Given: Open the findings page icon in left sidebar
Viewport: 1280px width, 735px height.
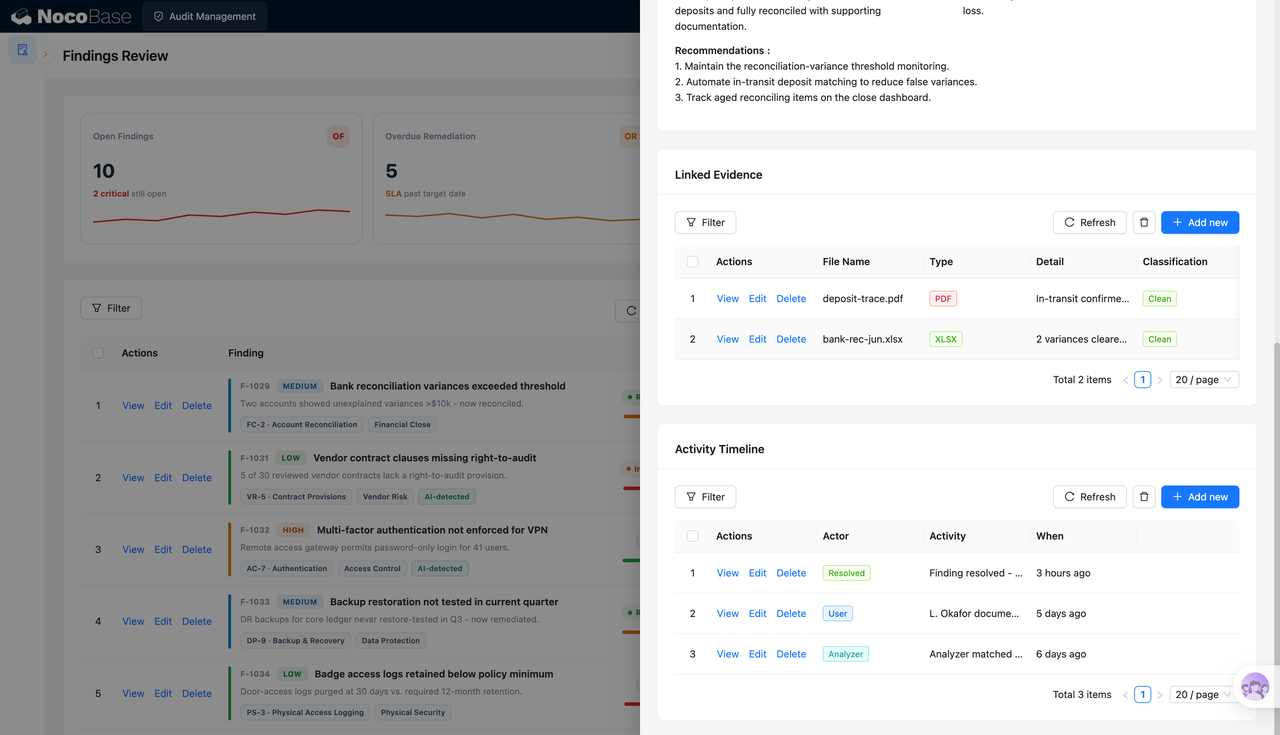Looking at the screenshot, I should [x=22, y=50].
